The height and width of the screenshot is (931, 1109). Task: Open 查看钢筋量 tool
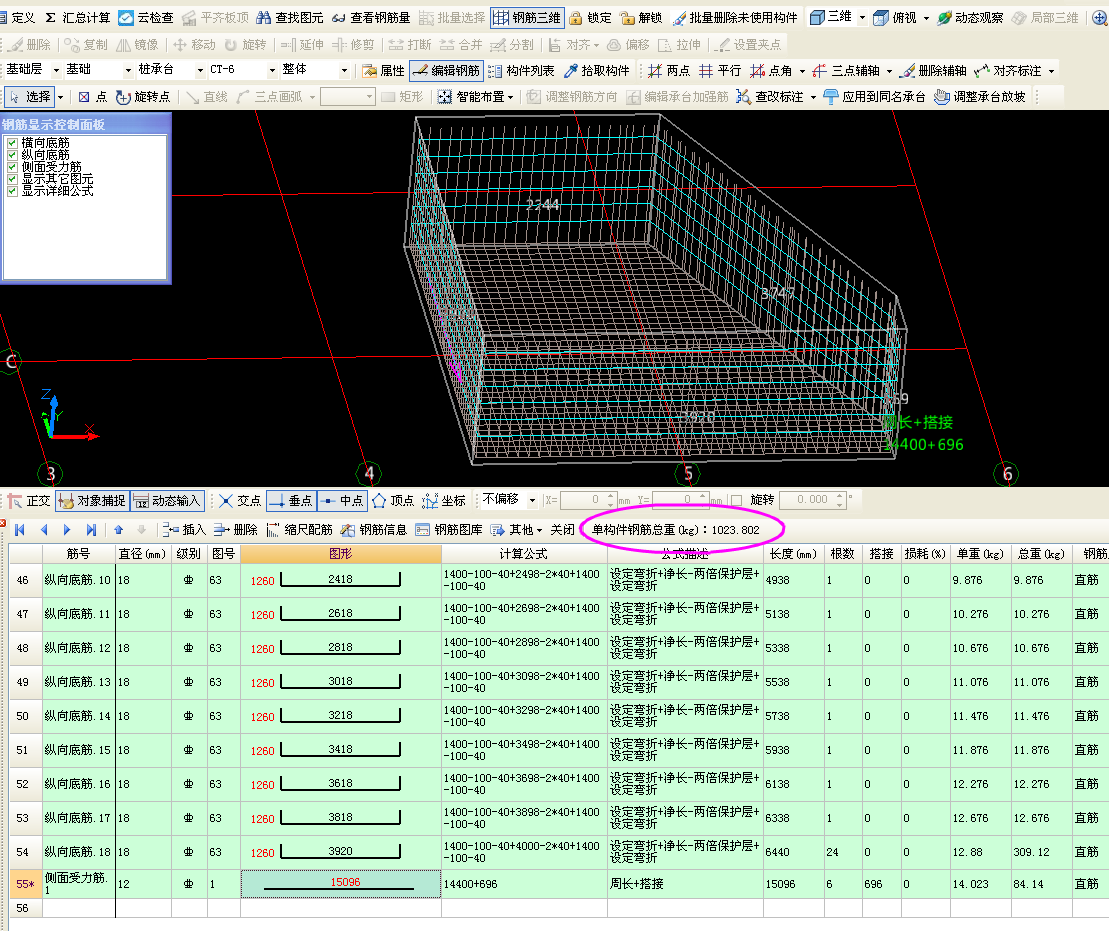point(371,18)
